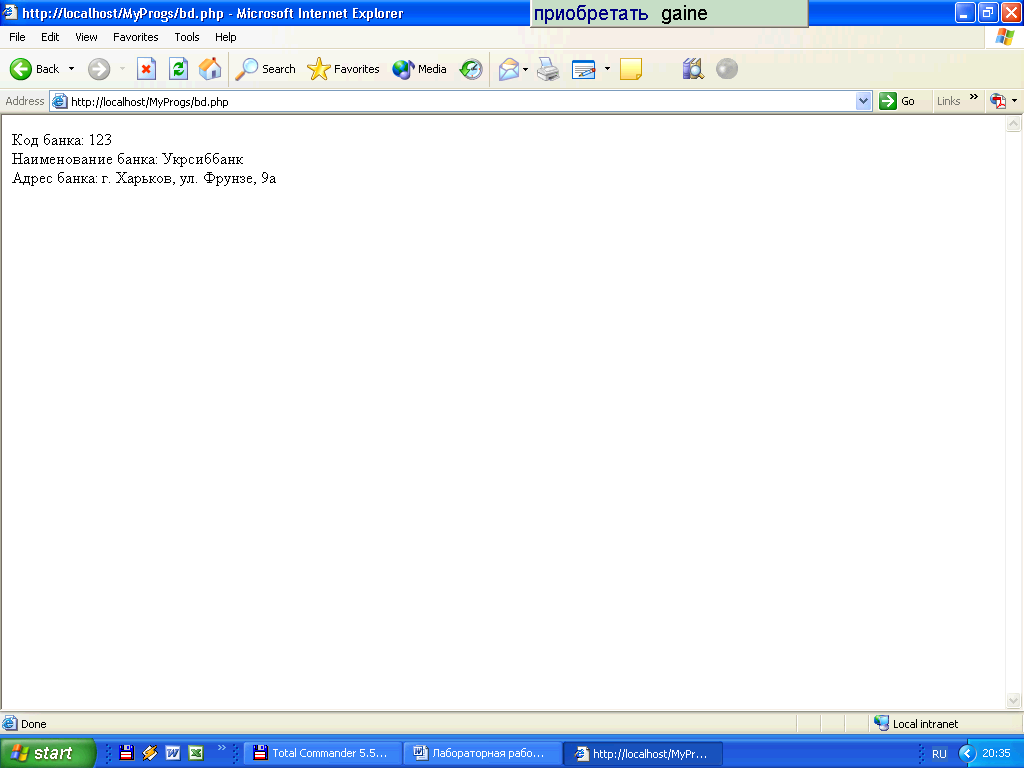Click the IE icon in the title bar
The width and height of the screenshot is (1024, 768).
[x=10, y=12]
